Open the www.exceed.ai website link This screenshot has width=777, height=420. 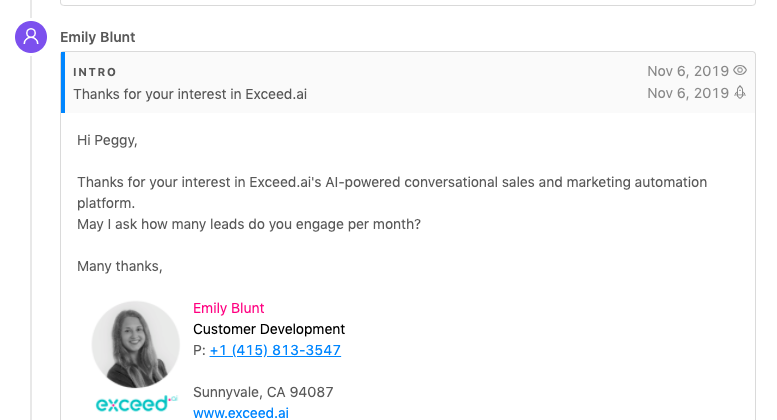pyautogui.click(x=241, y=412)
